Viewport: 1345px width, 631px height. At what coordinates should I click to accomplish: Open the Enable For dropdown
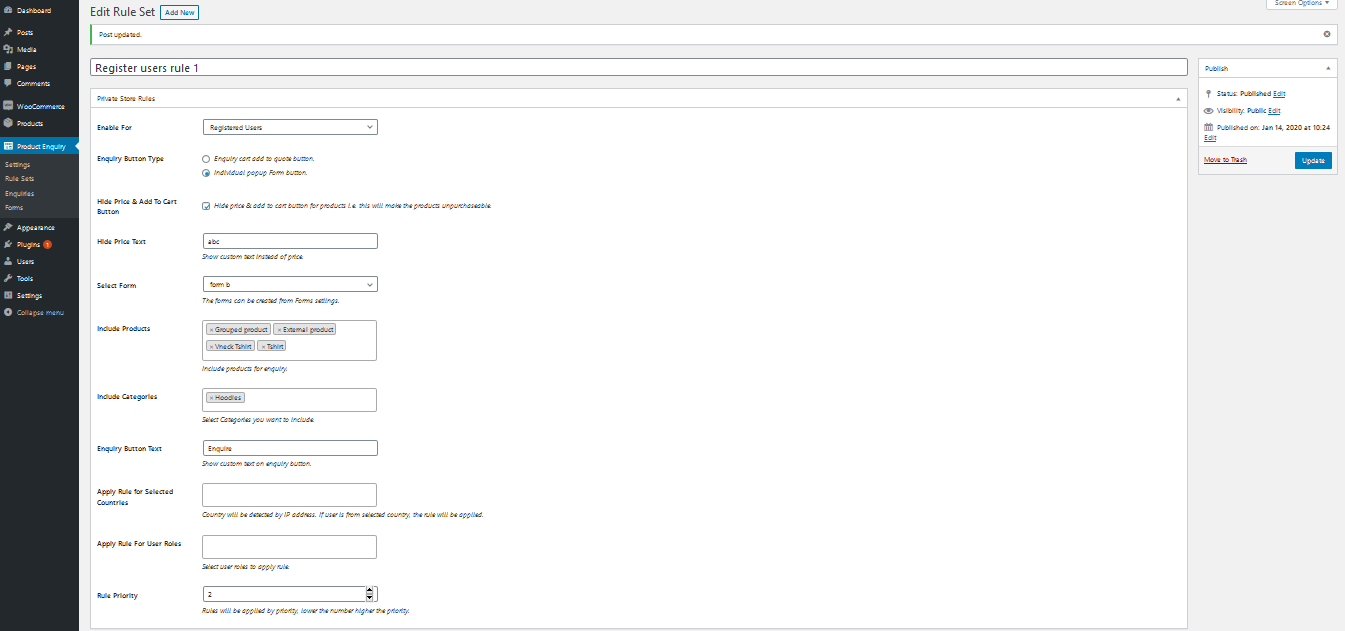pos(289,127)
